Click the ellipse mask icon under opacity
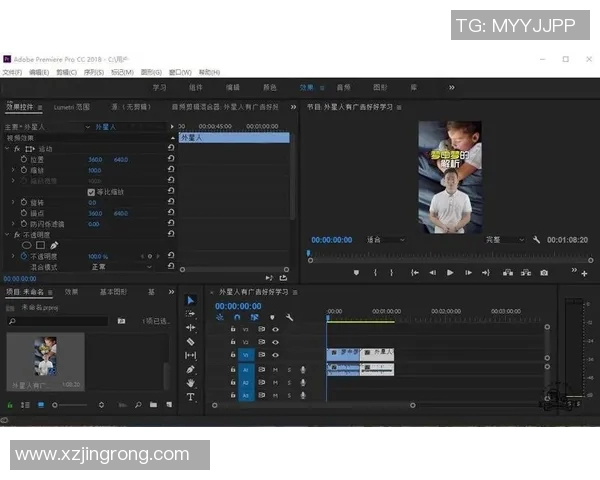The height and width of the screenshot is (480, 600). (27, 245)
